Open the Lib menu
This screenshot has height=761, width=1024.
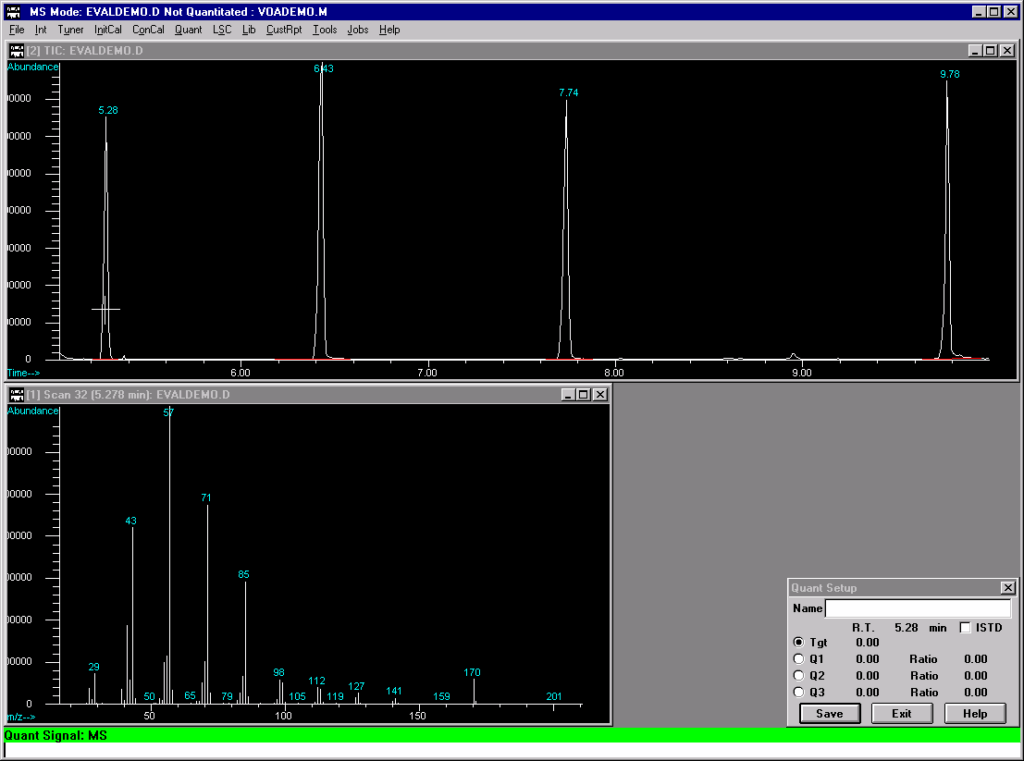click(x=248, y=30)
